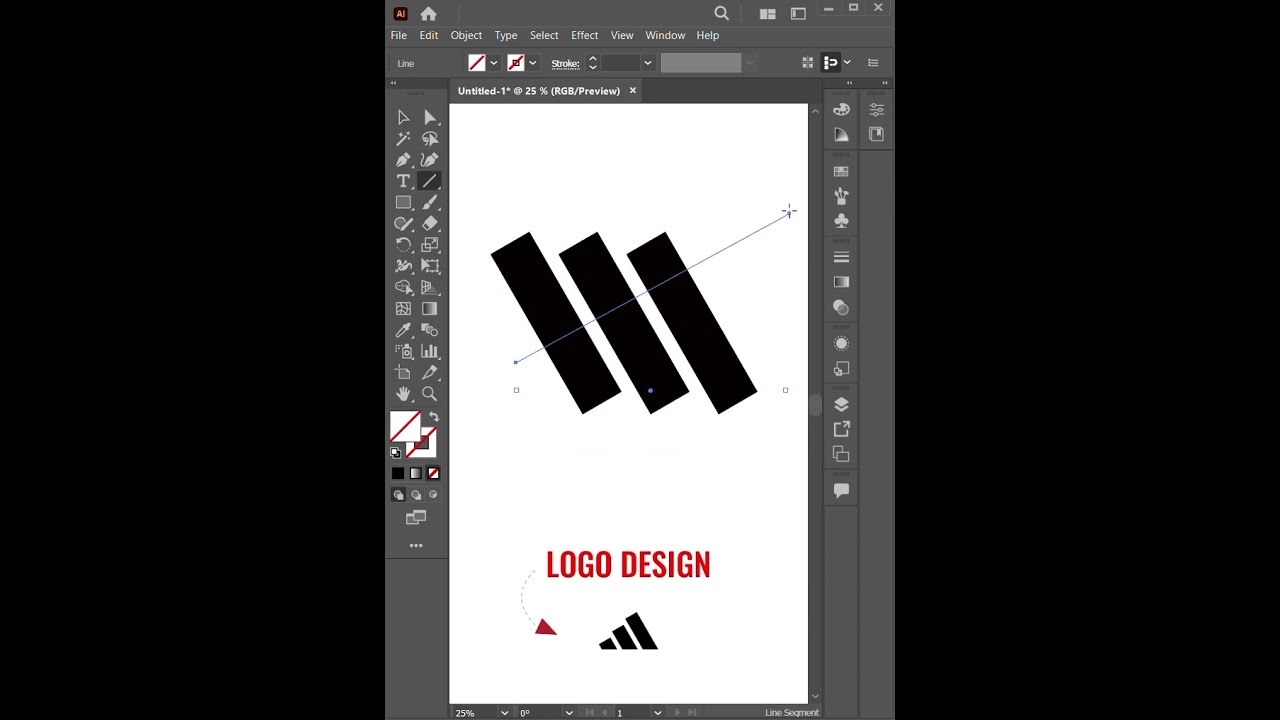Activate the Type tool
The image size is (1280, 720).
pos(403,181)
